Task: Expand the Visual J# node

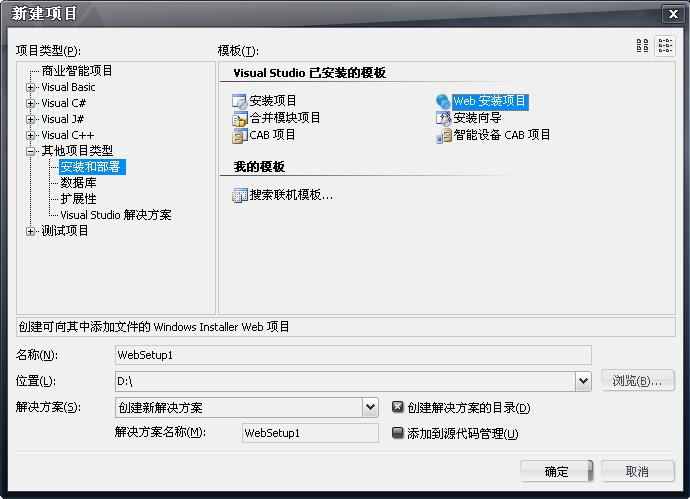Action: [30, 119]
